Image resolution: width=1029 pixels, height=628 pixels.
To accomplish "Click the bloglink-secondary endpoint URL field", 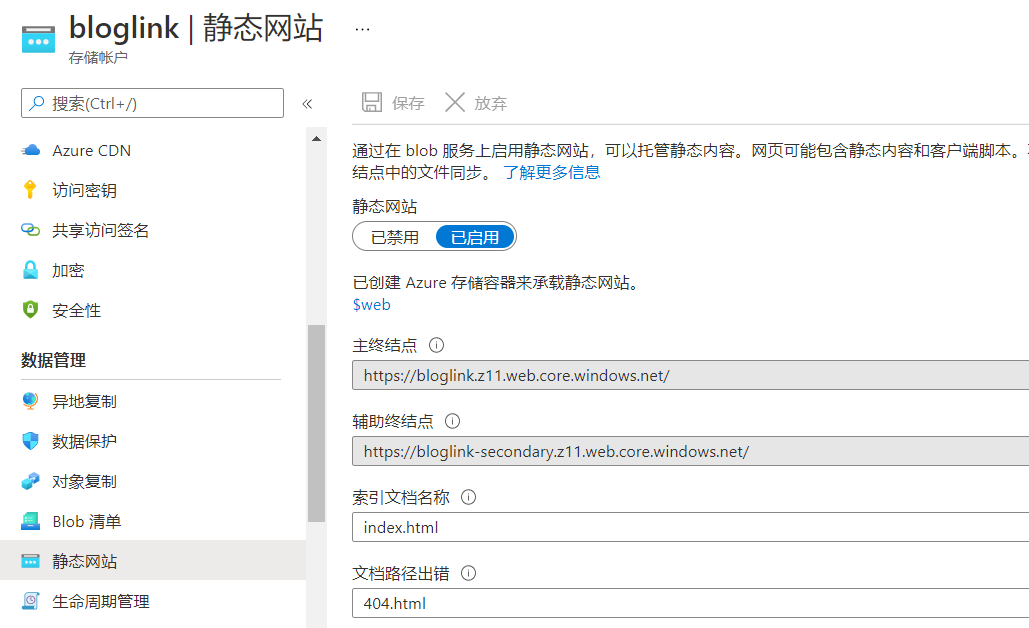I will click(690, 451).
